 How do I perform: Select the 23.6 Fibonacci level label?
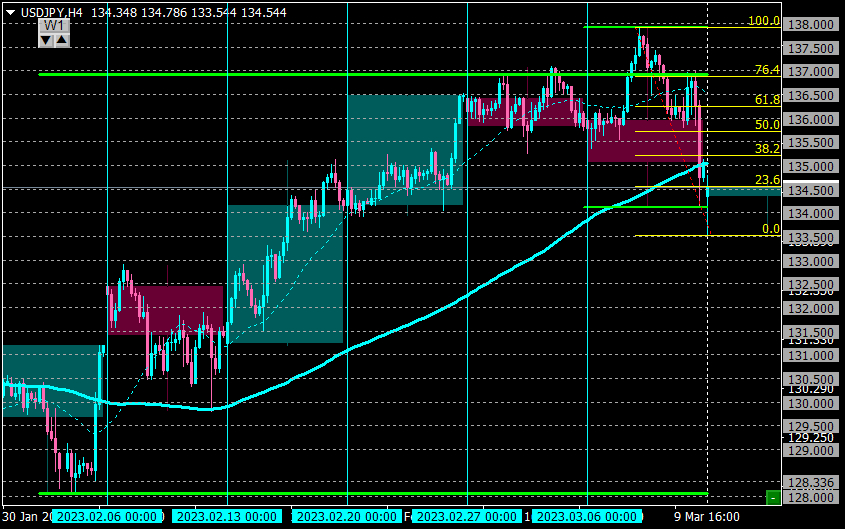coord(767,180)
